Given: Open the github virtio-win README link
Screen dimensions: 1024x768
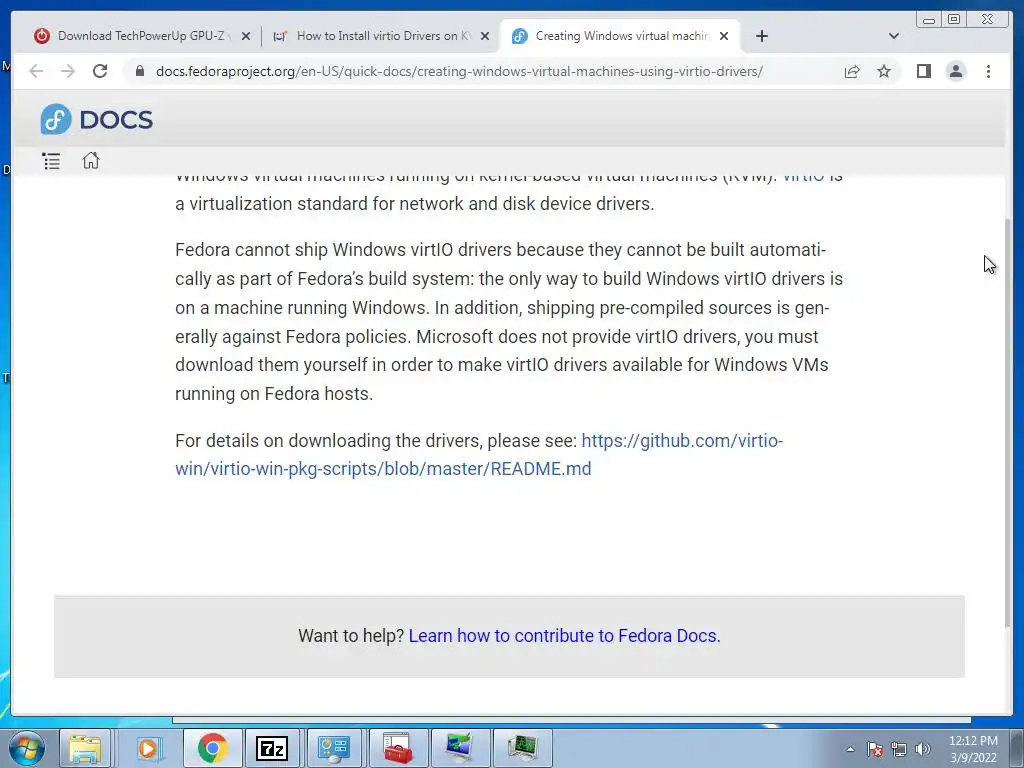Looking at the screenshot, I should pyautogui.click(x=479, y=455).
